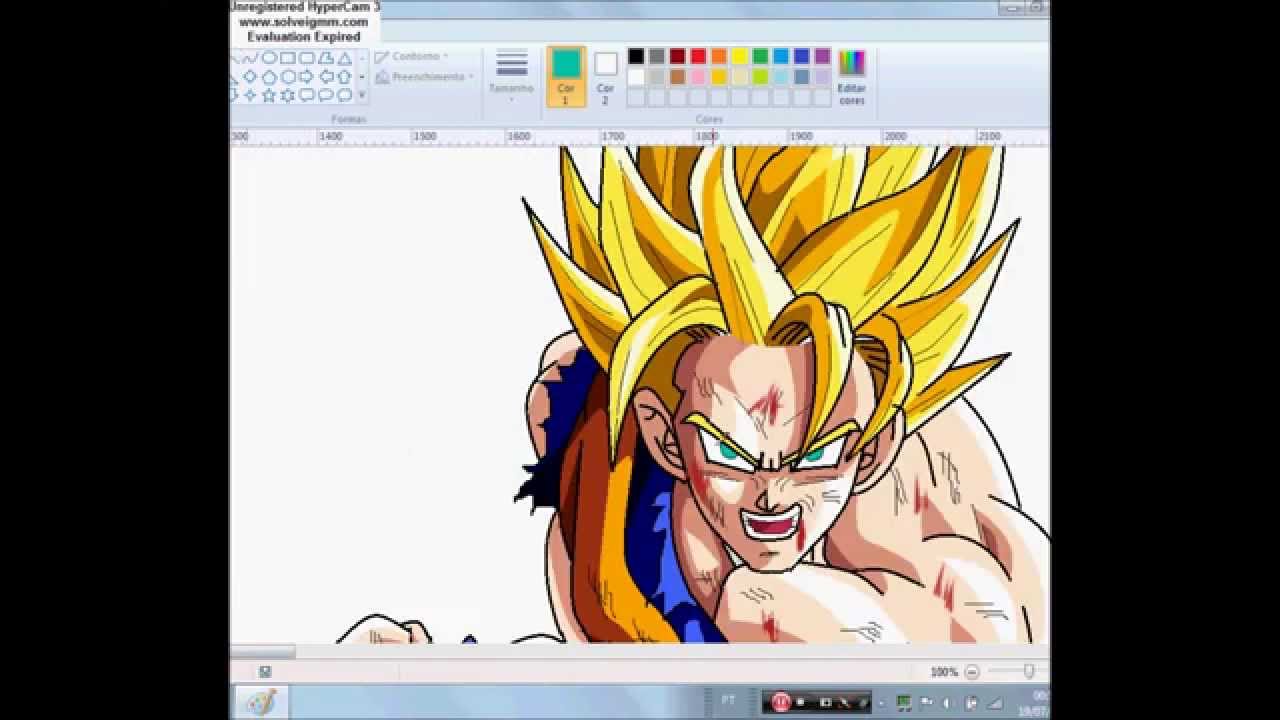The image size is (1280, 720).
Task: Select the Five-point star shape
Action: pyautogui.click(x=269, y=96)
